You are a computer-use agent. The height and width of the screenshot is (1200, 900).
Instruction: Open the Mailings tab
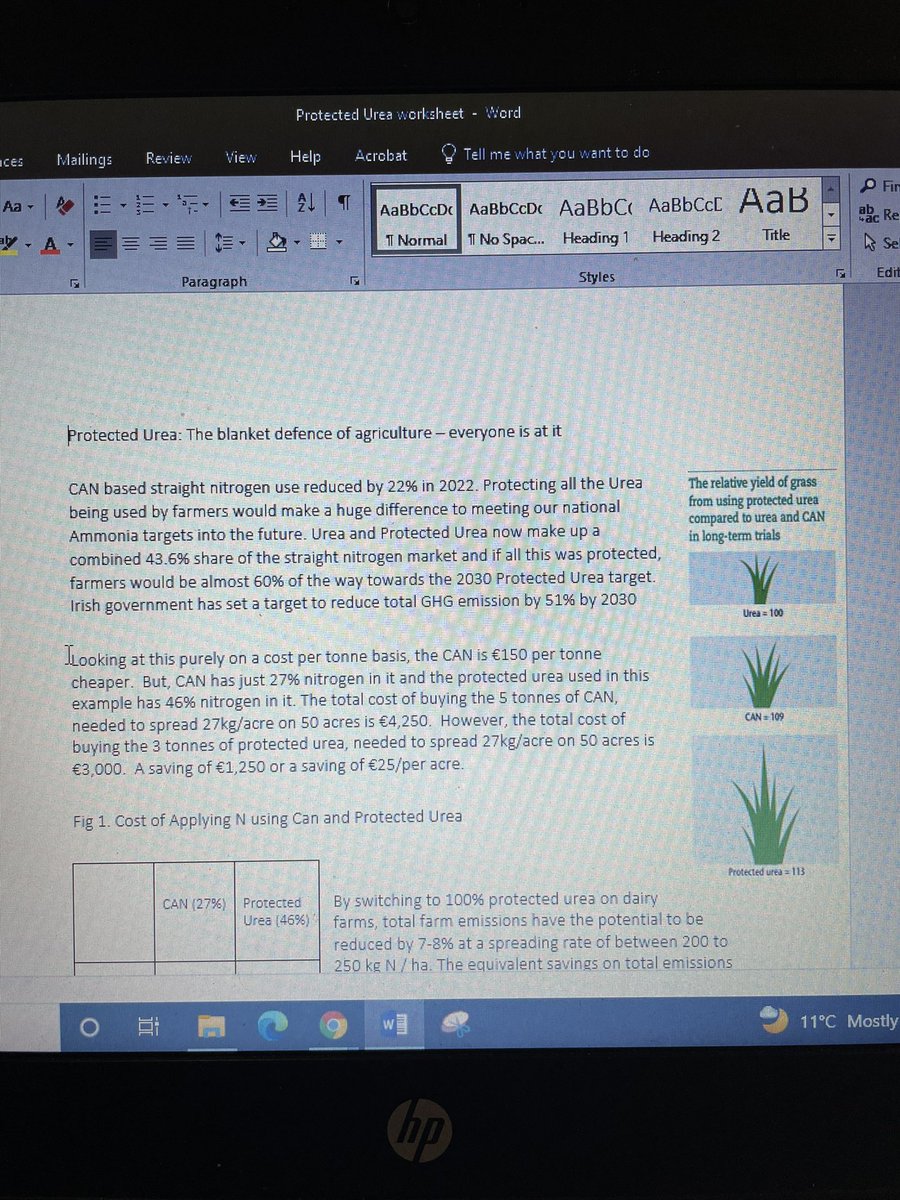(x=84, y=159)
